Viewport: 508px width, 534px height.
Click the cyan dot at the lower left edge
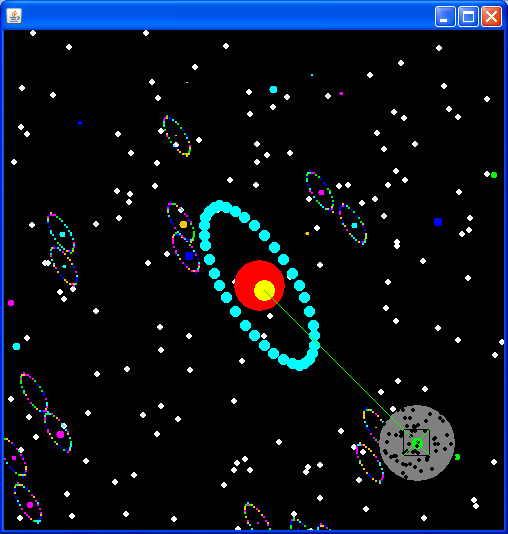pos(16,346)
